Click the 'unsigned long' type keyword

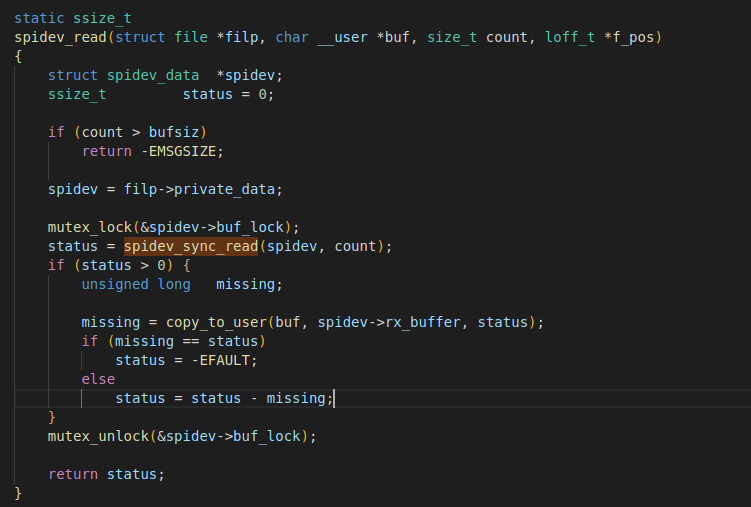tap(136, 284)
